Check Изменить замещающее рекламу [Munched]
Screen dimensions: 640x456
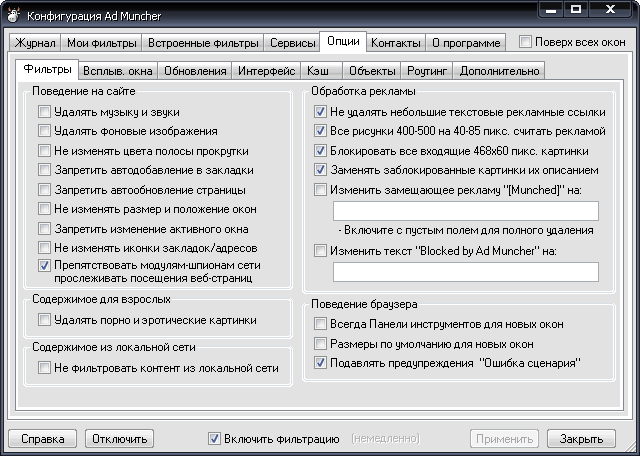coord(320,189)
